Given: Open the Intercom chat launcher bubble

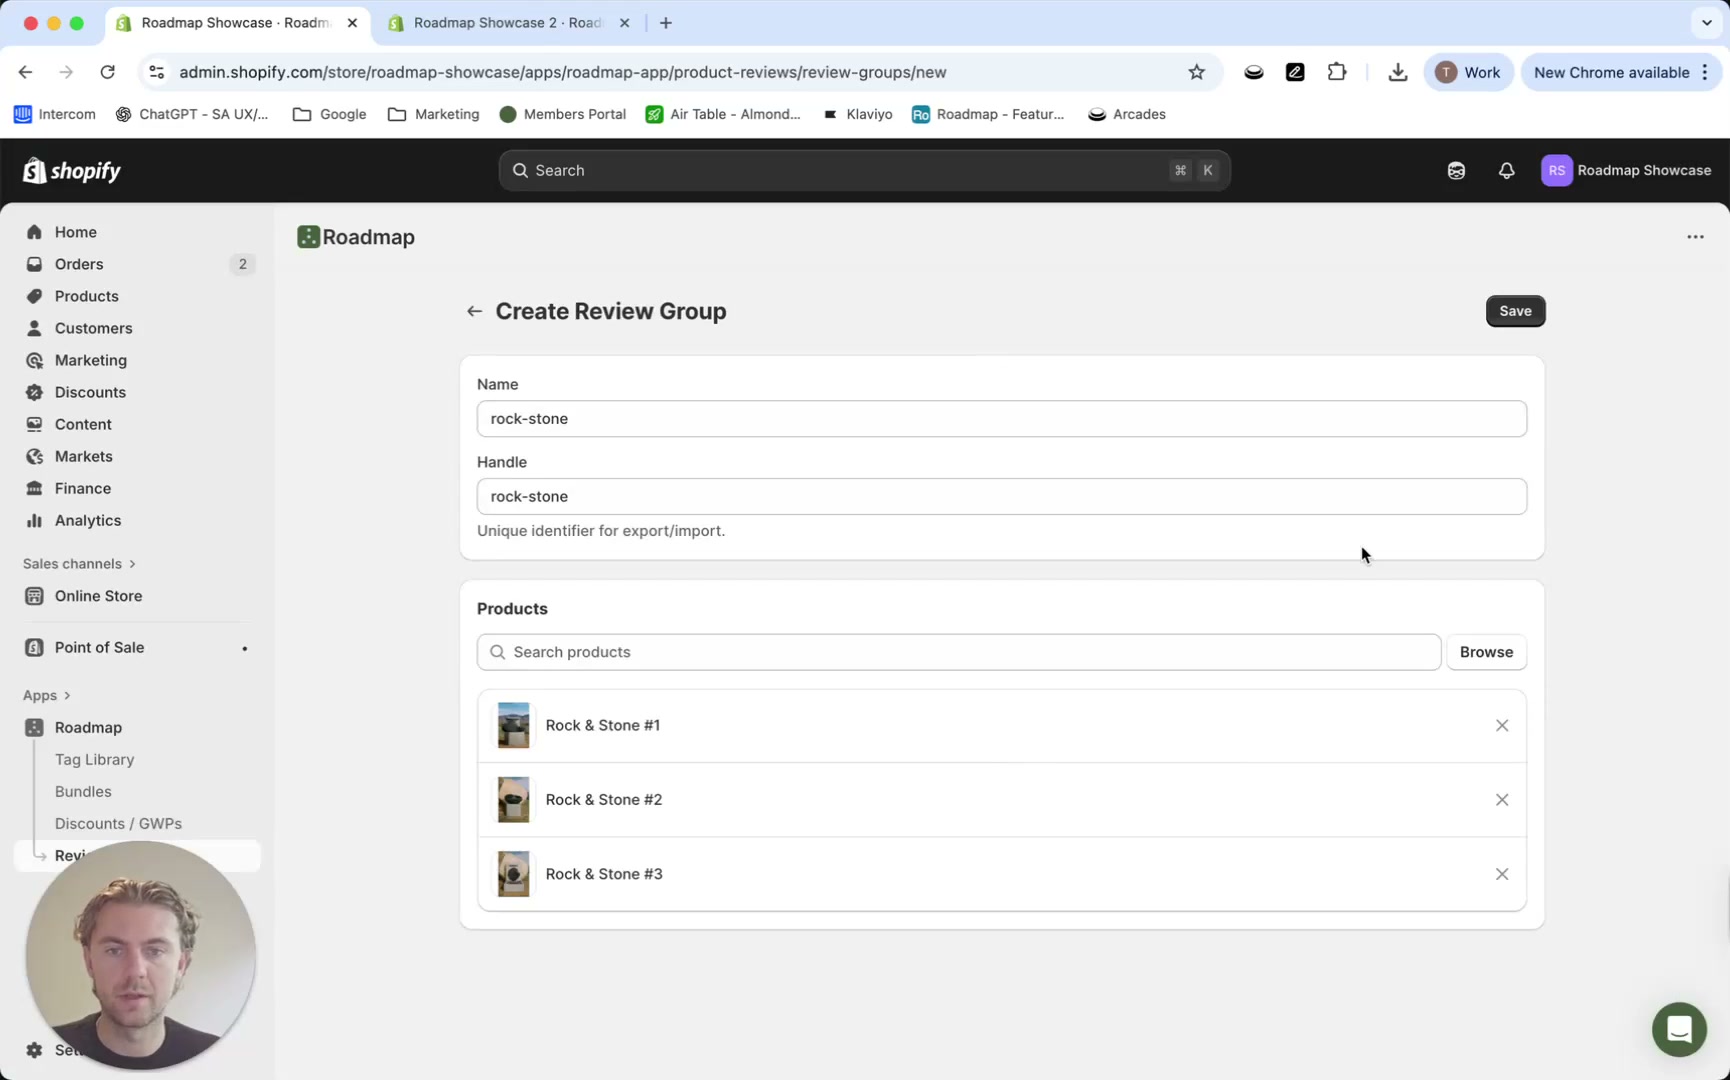Looking at the screenshot, I should pos(1678,1029).
